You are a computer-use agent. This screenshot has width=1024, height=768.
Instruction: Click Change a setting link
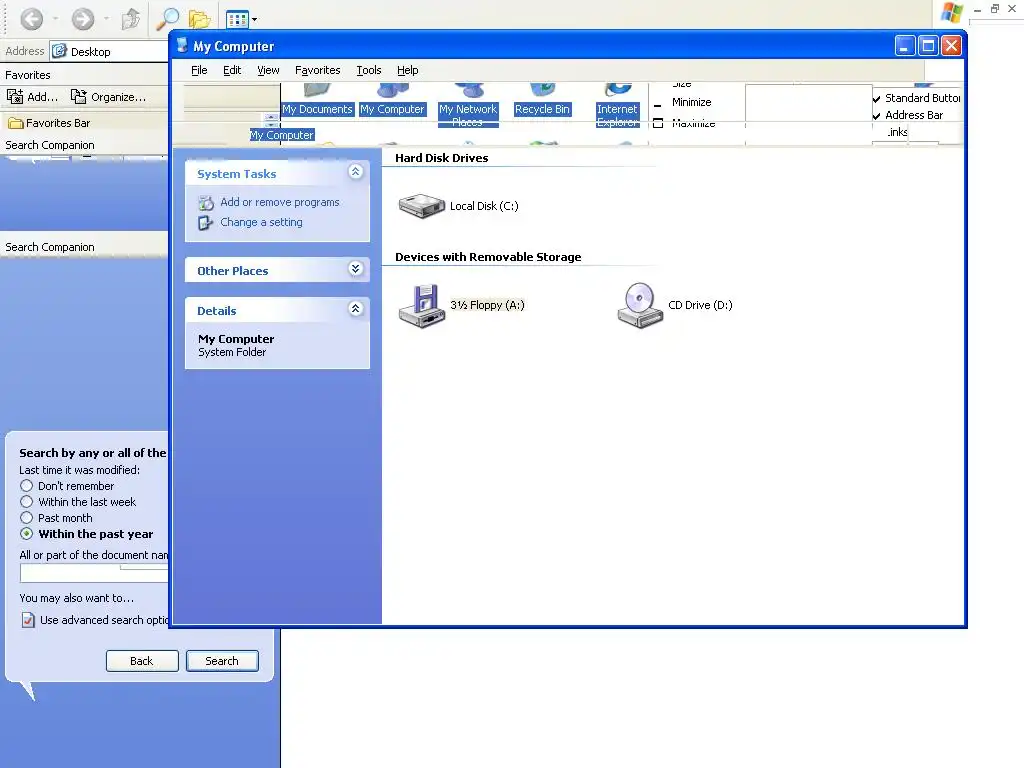tap(261, 222)
